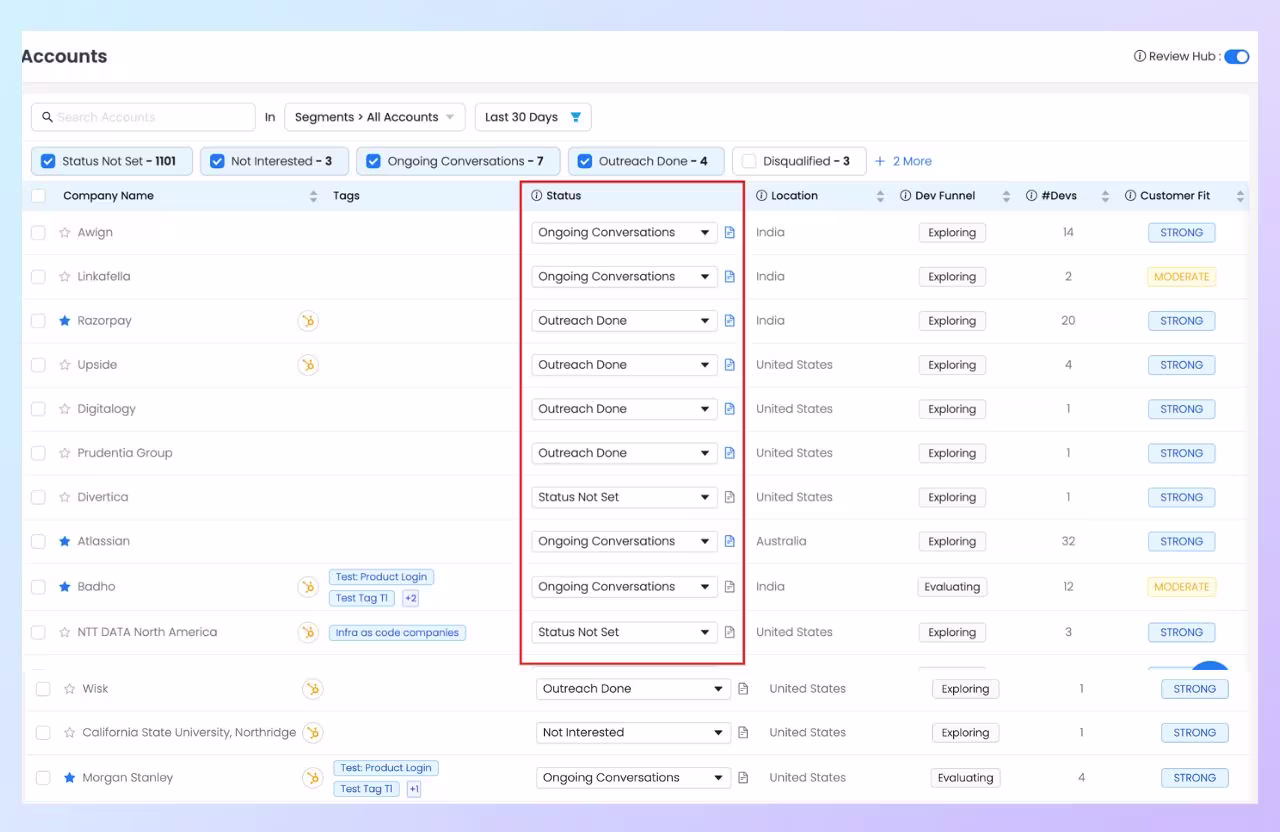Open the Razorpay company link

coord(104,321)
